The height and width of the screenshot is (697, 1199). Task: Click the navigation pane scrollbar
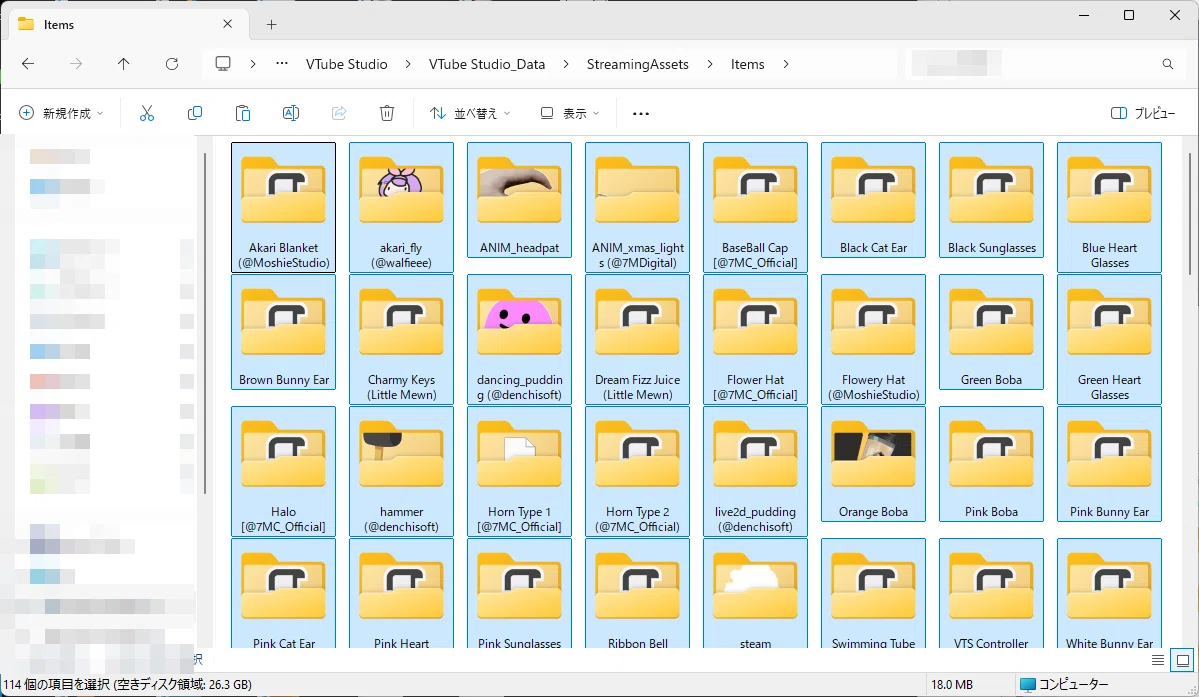point(205,323)
